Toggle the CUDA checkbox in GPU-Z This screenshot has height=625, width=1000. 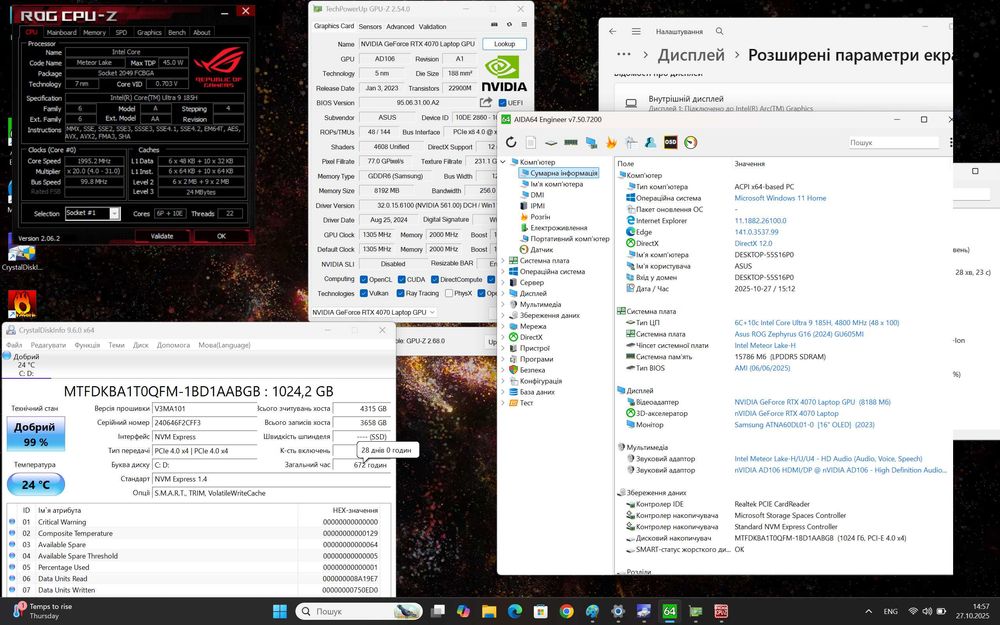coord(402,279)
